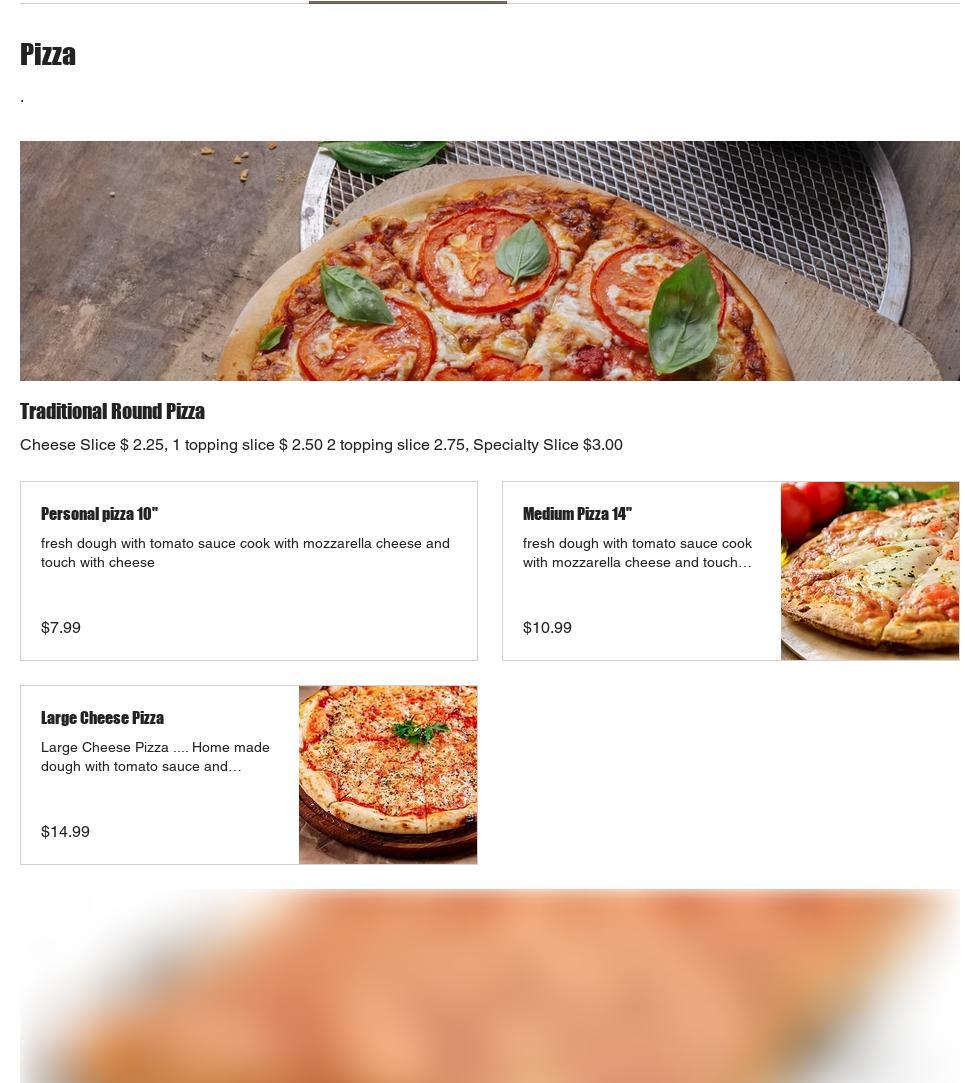Click the $14.99 price on Large Cheese Pizza
965x1083 pixels.
click(x=65, y=831)
